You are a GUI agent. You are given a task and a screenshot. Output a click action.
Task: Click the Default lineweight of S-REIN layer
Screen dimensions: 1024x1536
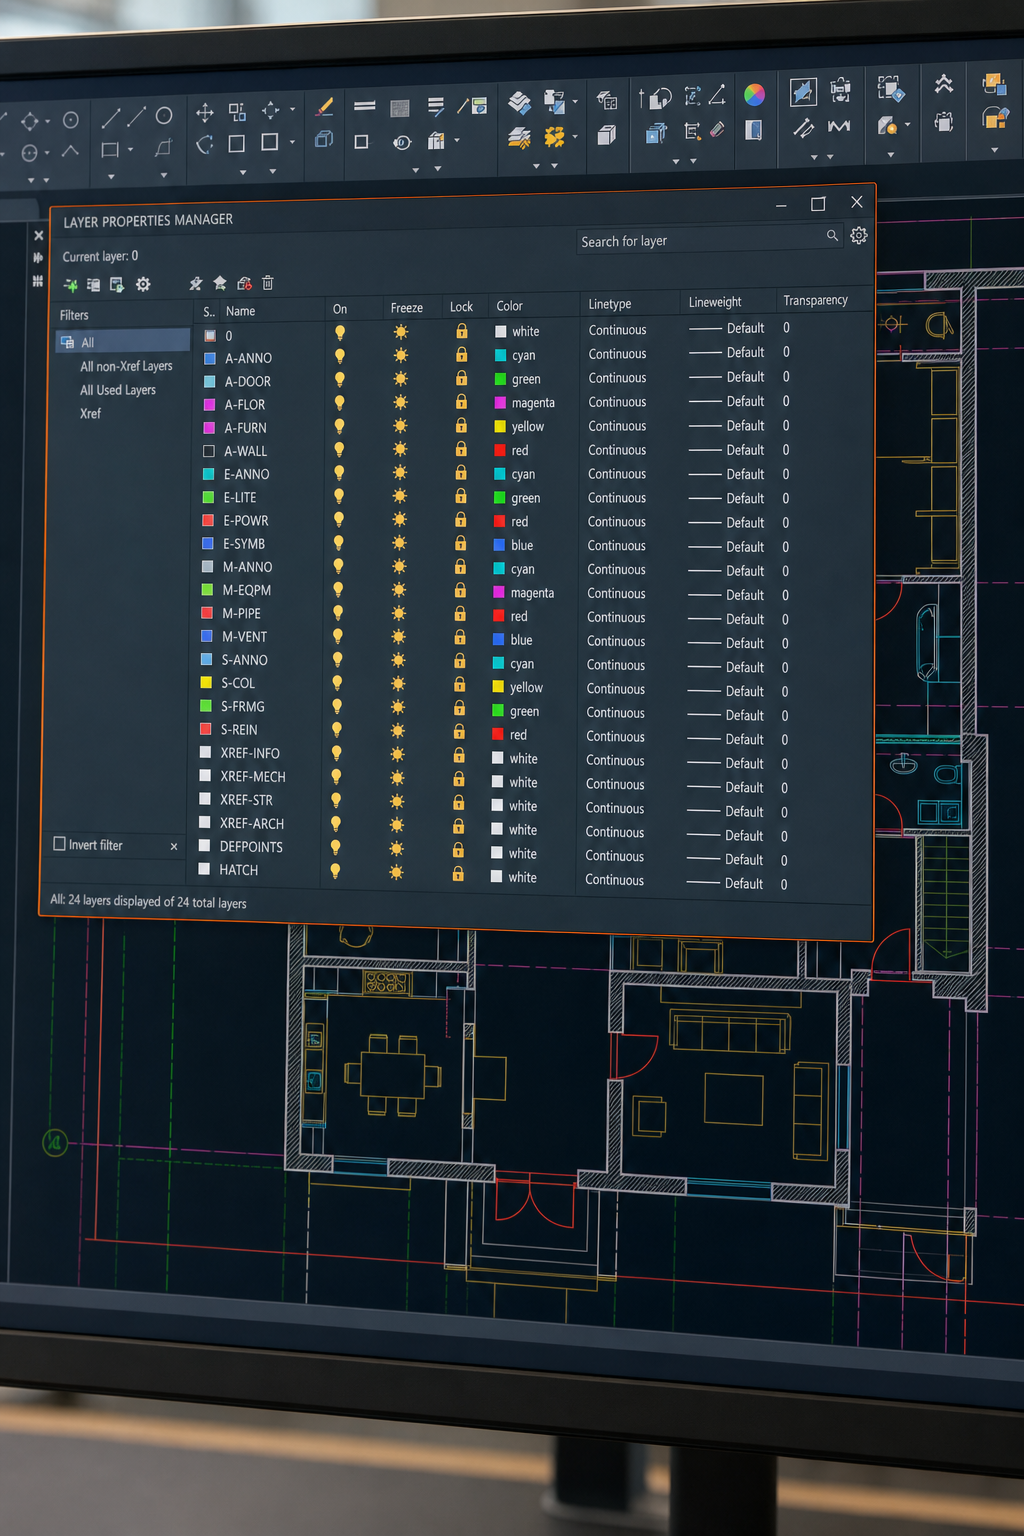745,739
